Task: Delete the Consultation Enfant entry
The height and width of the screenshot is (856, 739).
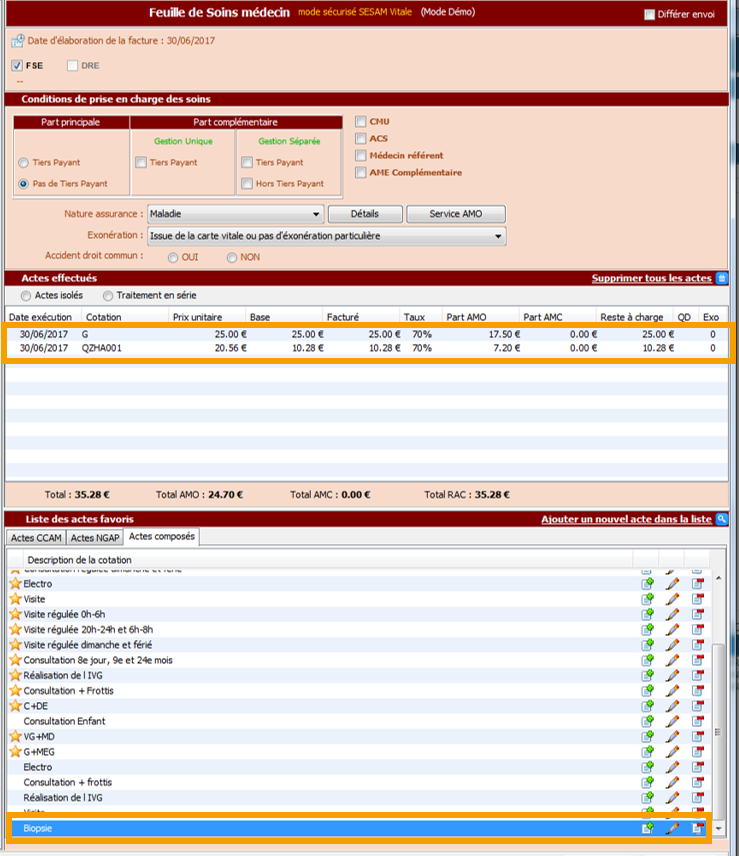Action: [x=698, y=721]
